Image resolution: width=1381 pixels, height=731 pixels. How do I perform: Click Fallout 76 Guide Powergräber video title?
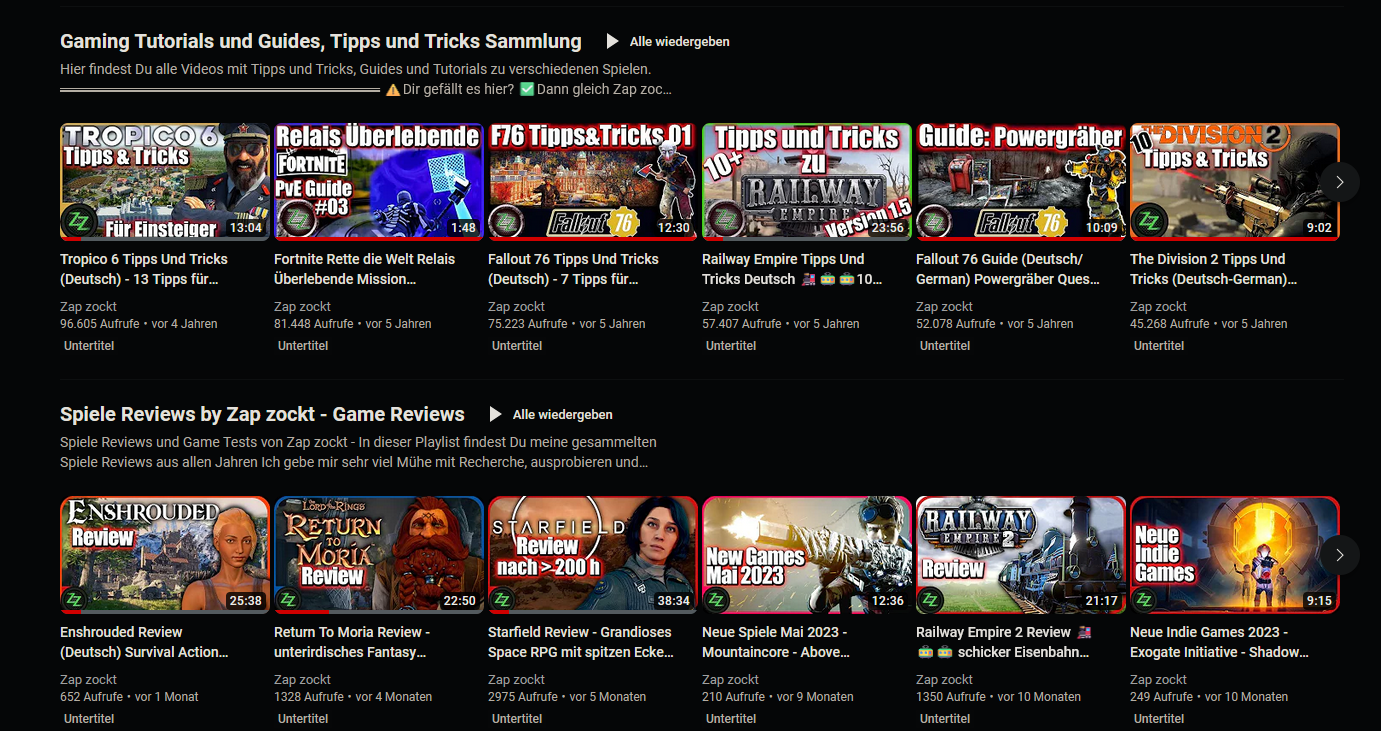tap(1007, 269)
